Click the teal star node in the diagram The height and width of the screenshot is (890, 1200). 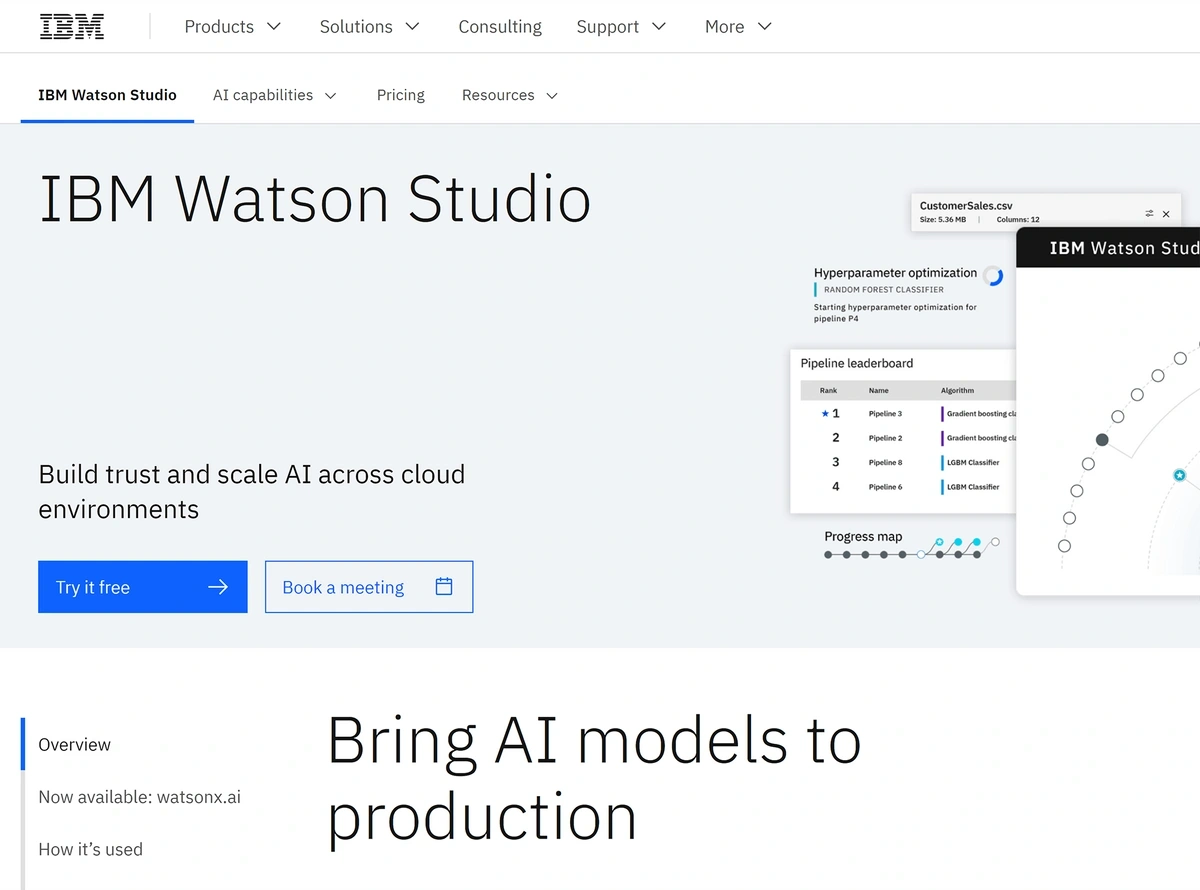coord(1179,475)
